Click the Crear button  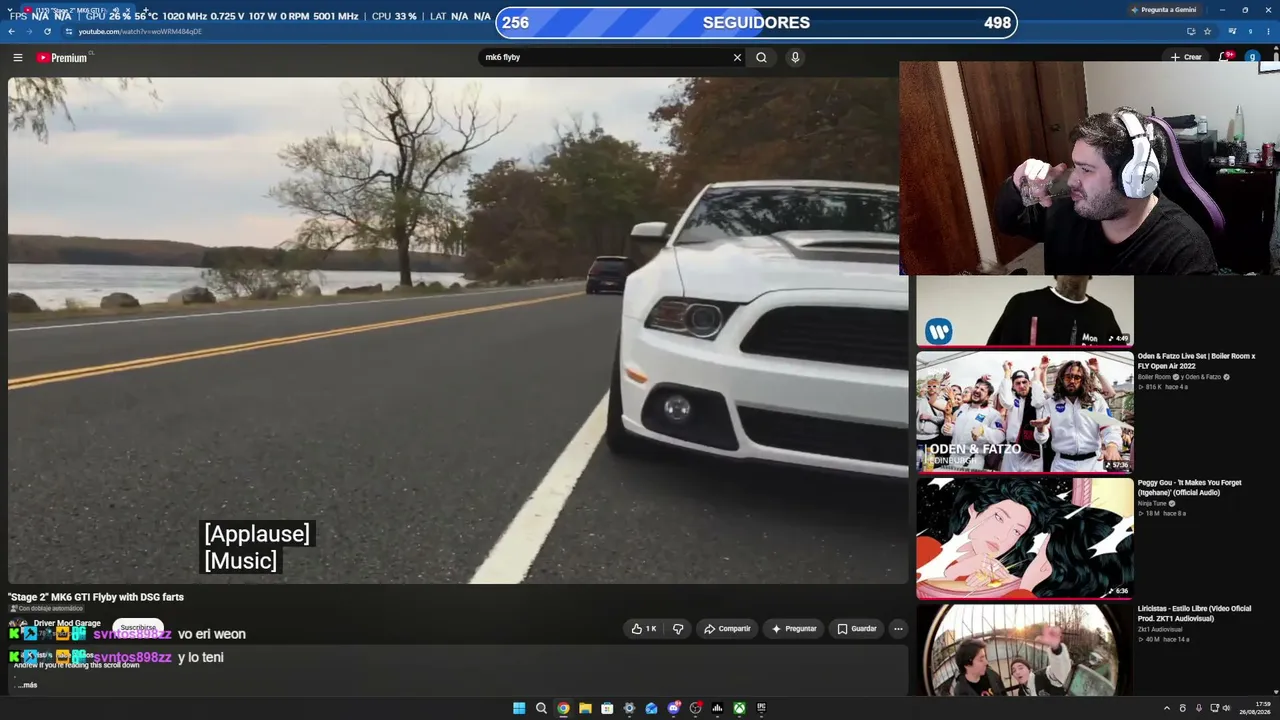(1186, 57)
